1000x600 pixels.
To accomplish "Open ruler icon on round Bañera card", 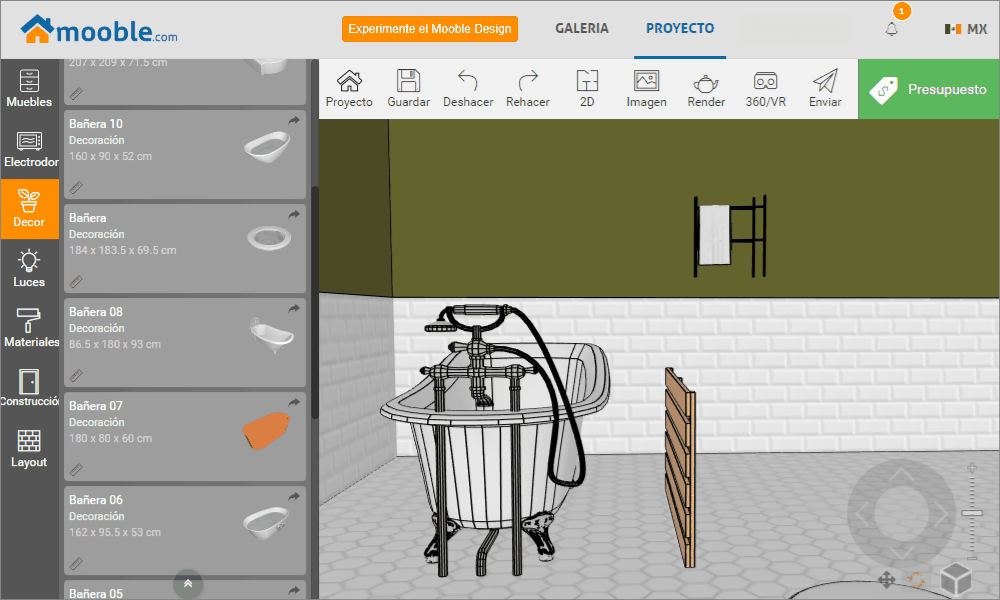I will tap(76, 281).
